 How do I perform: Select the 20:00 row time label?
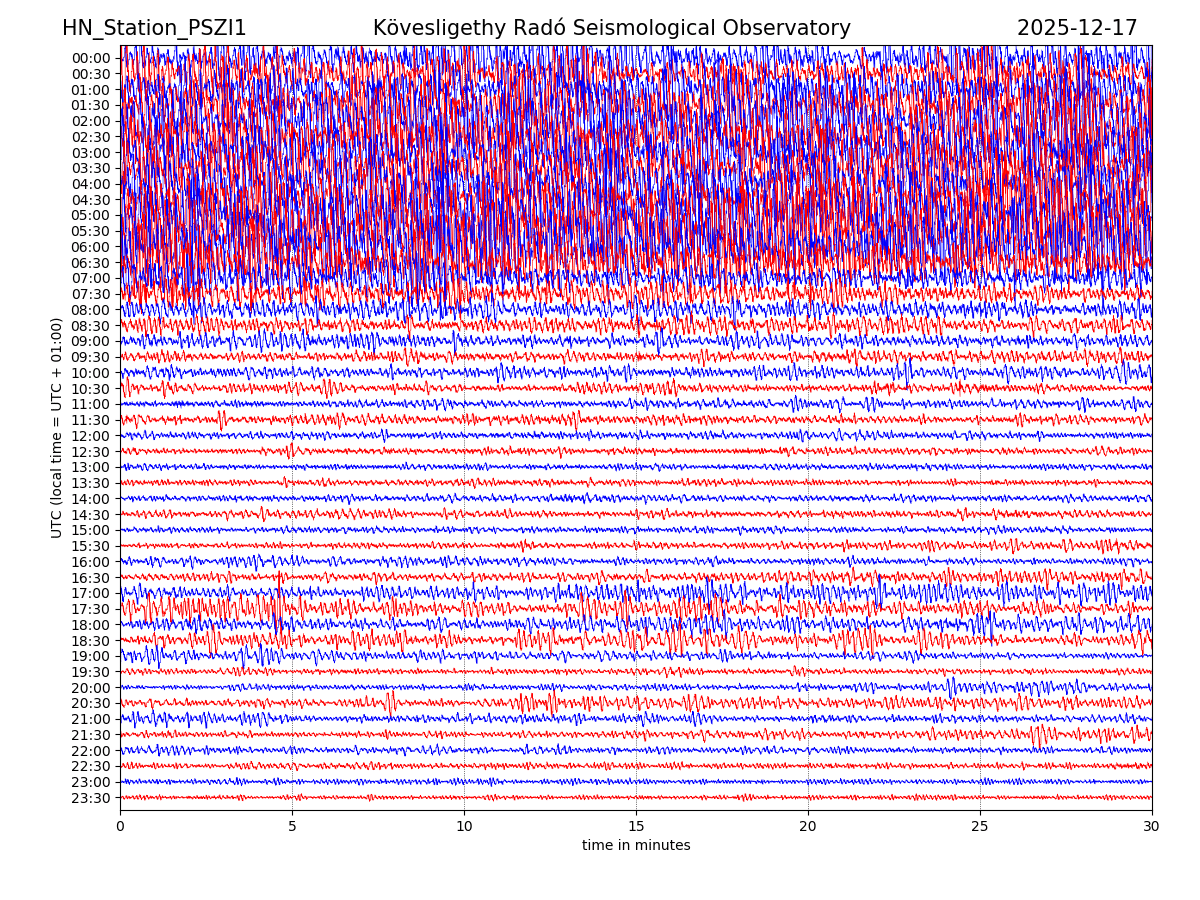[x=90, y=688]
